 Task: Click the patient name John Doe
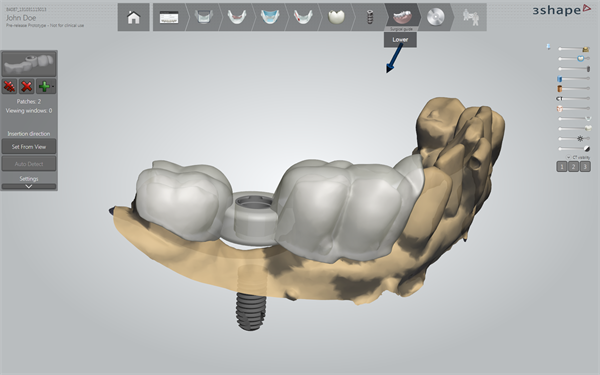pos(21,18)
